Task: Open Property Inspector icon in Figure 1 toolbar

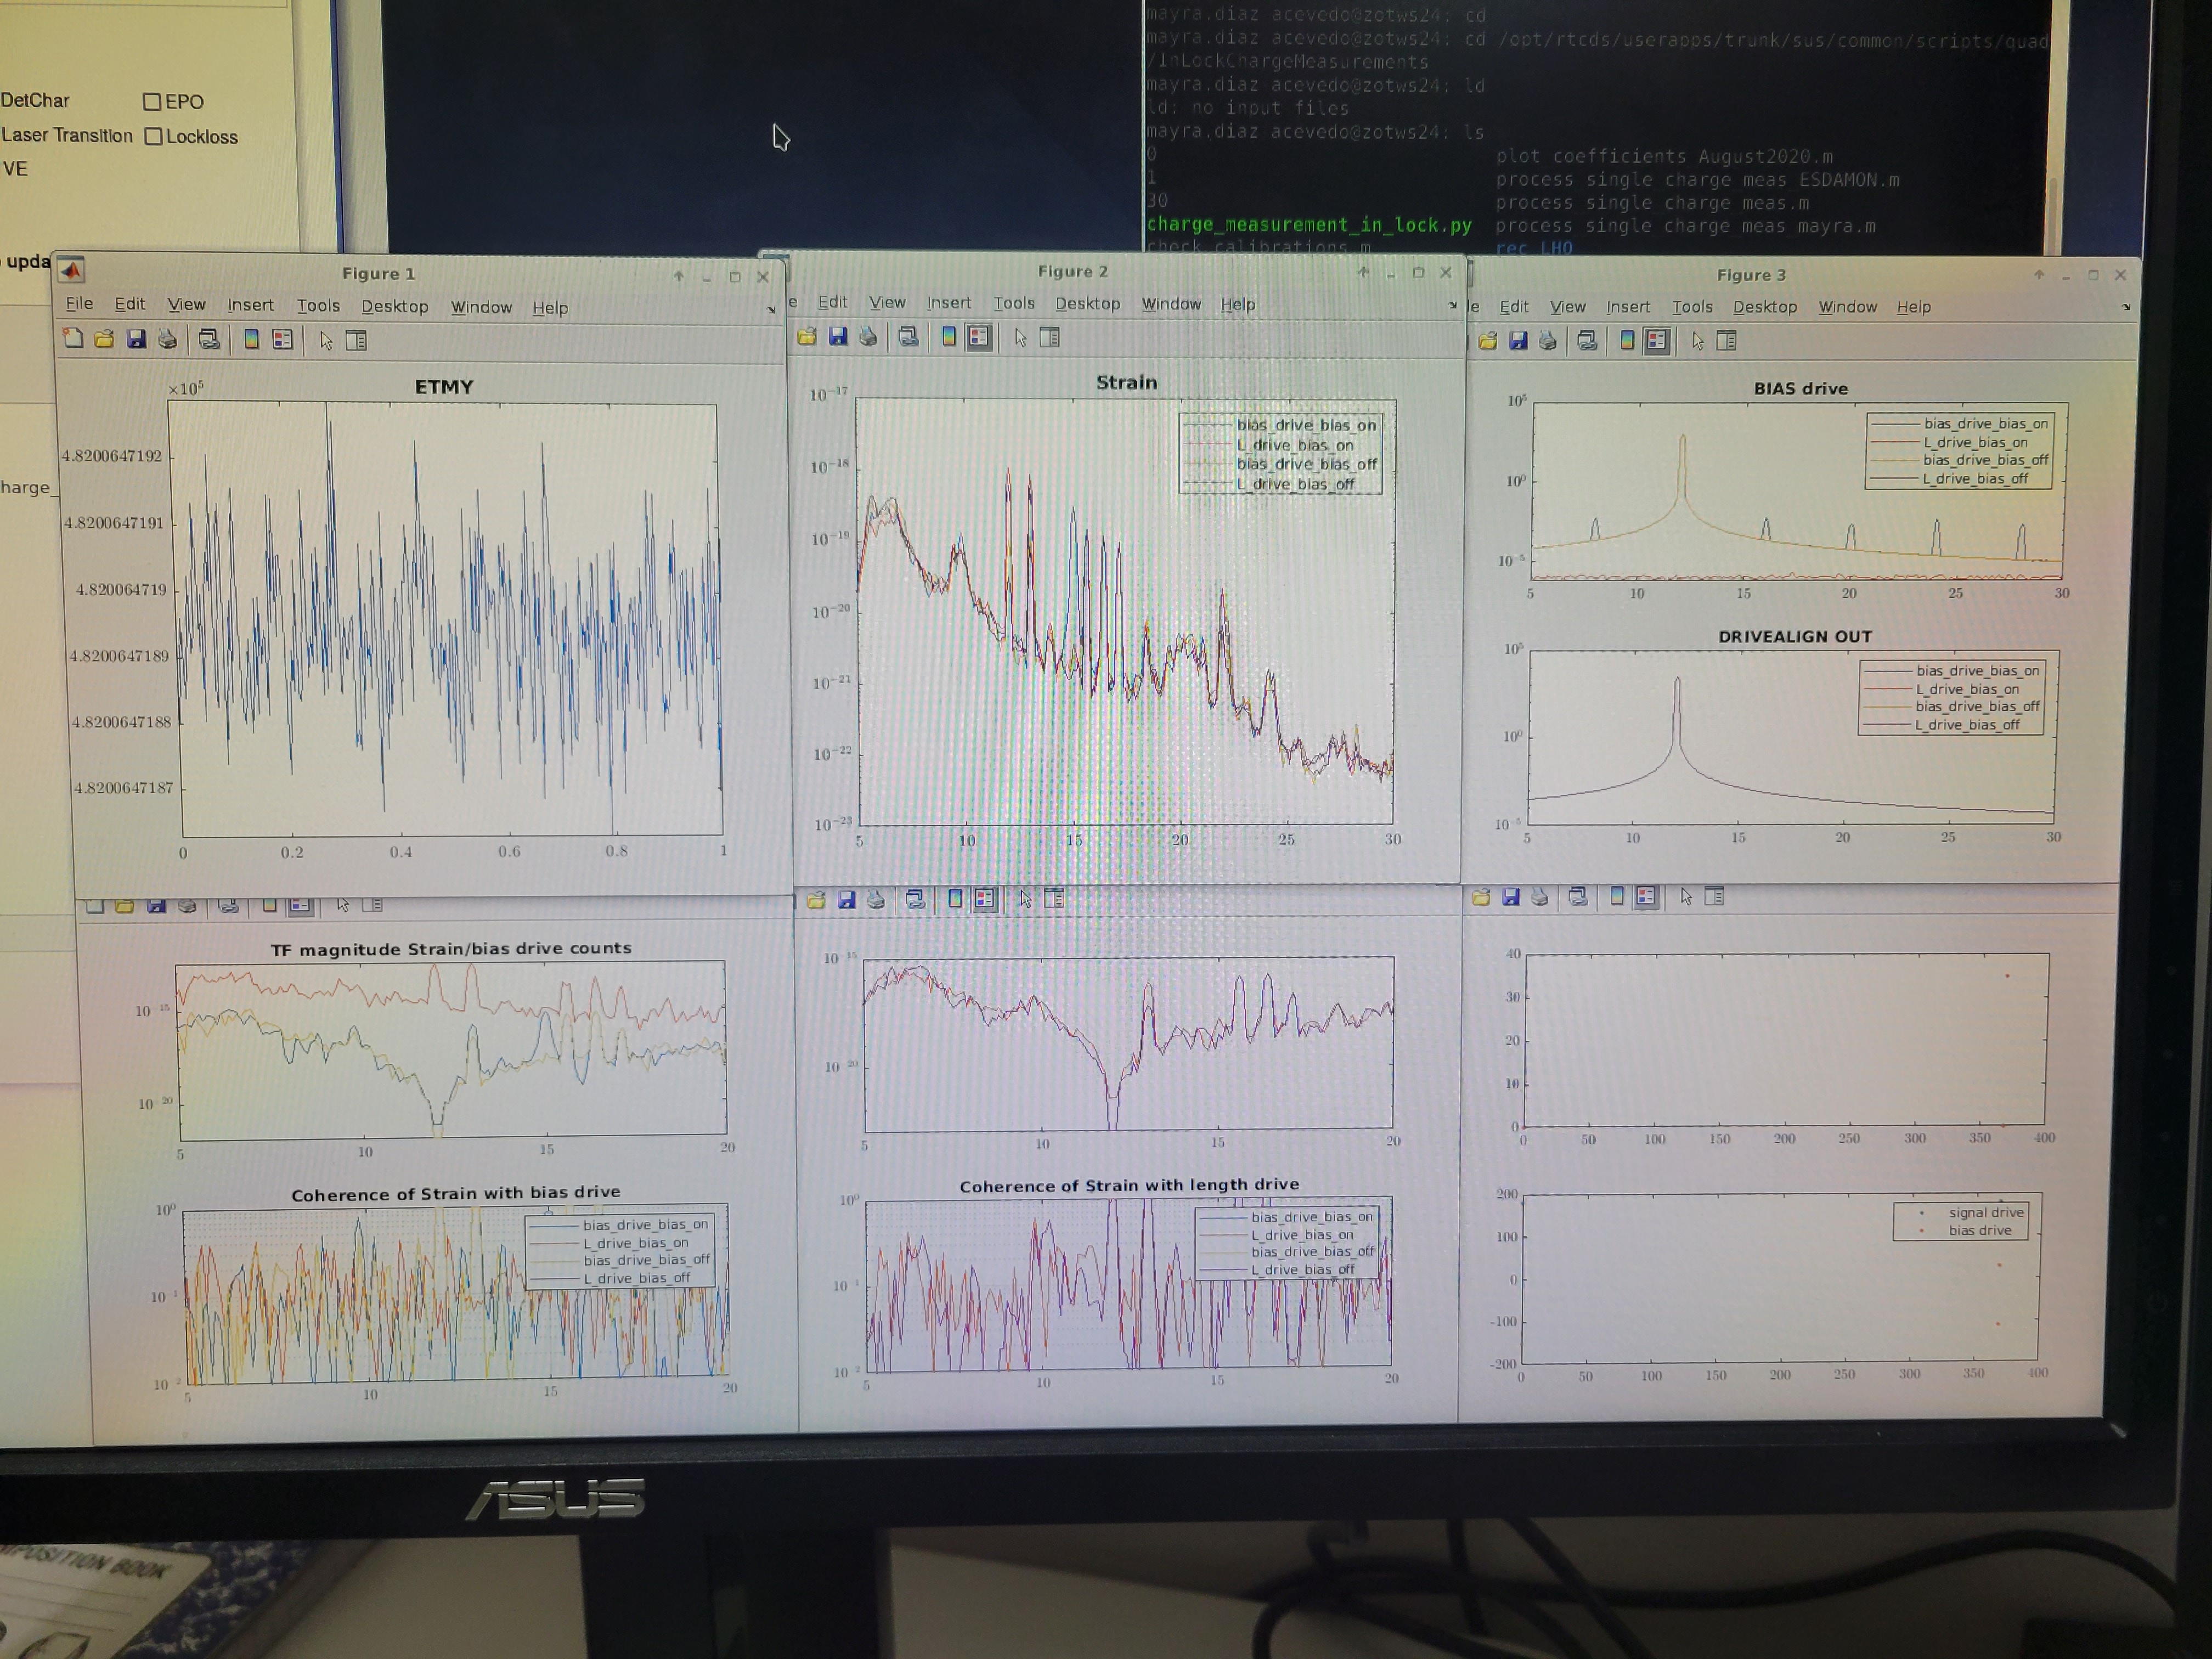Action: (356, 341)
